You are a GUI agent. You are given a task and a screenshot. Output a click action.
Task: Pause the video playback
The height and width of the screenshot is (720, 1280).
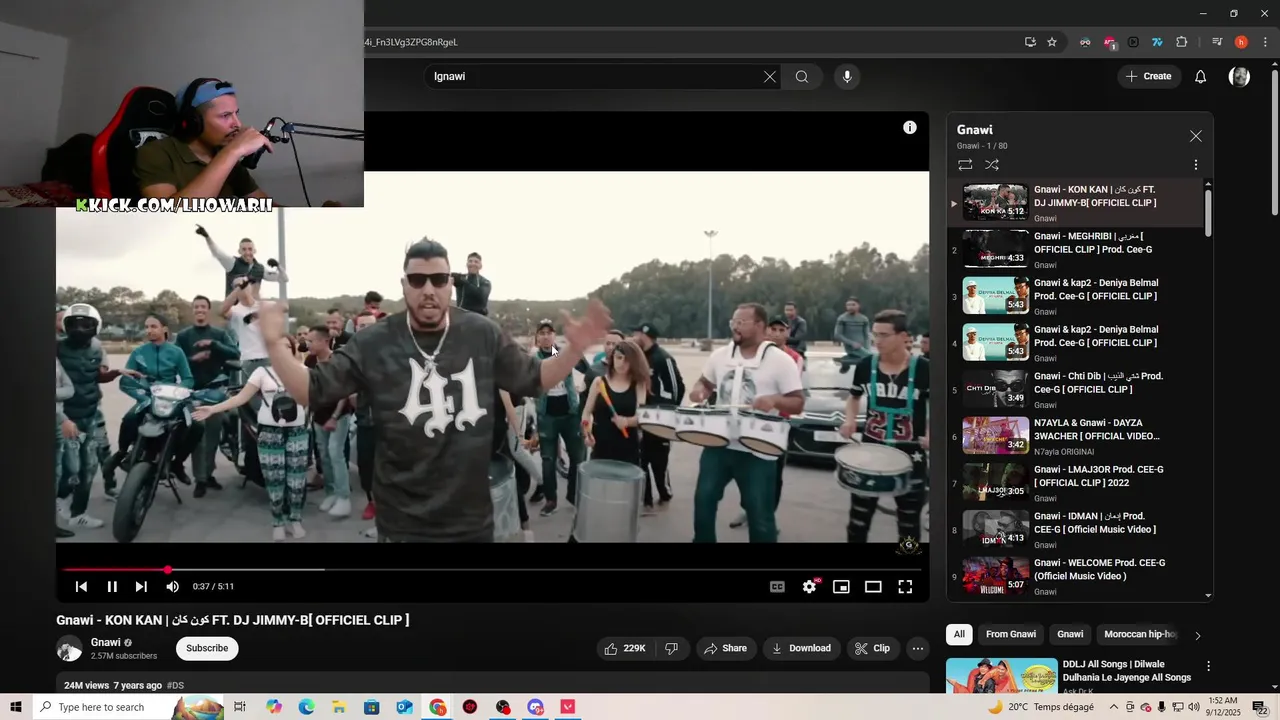tap(112, 587)
